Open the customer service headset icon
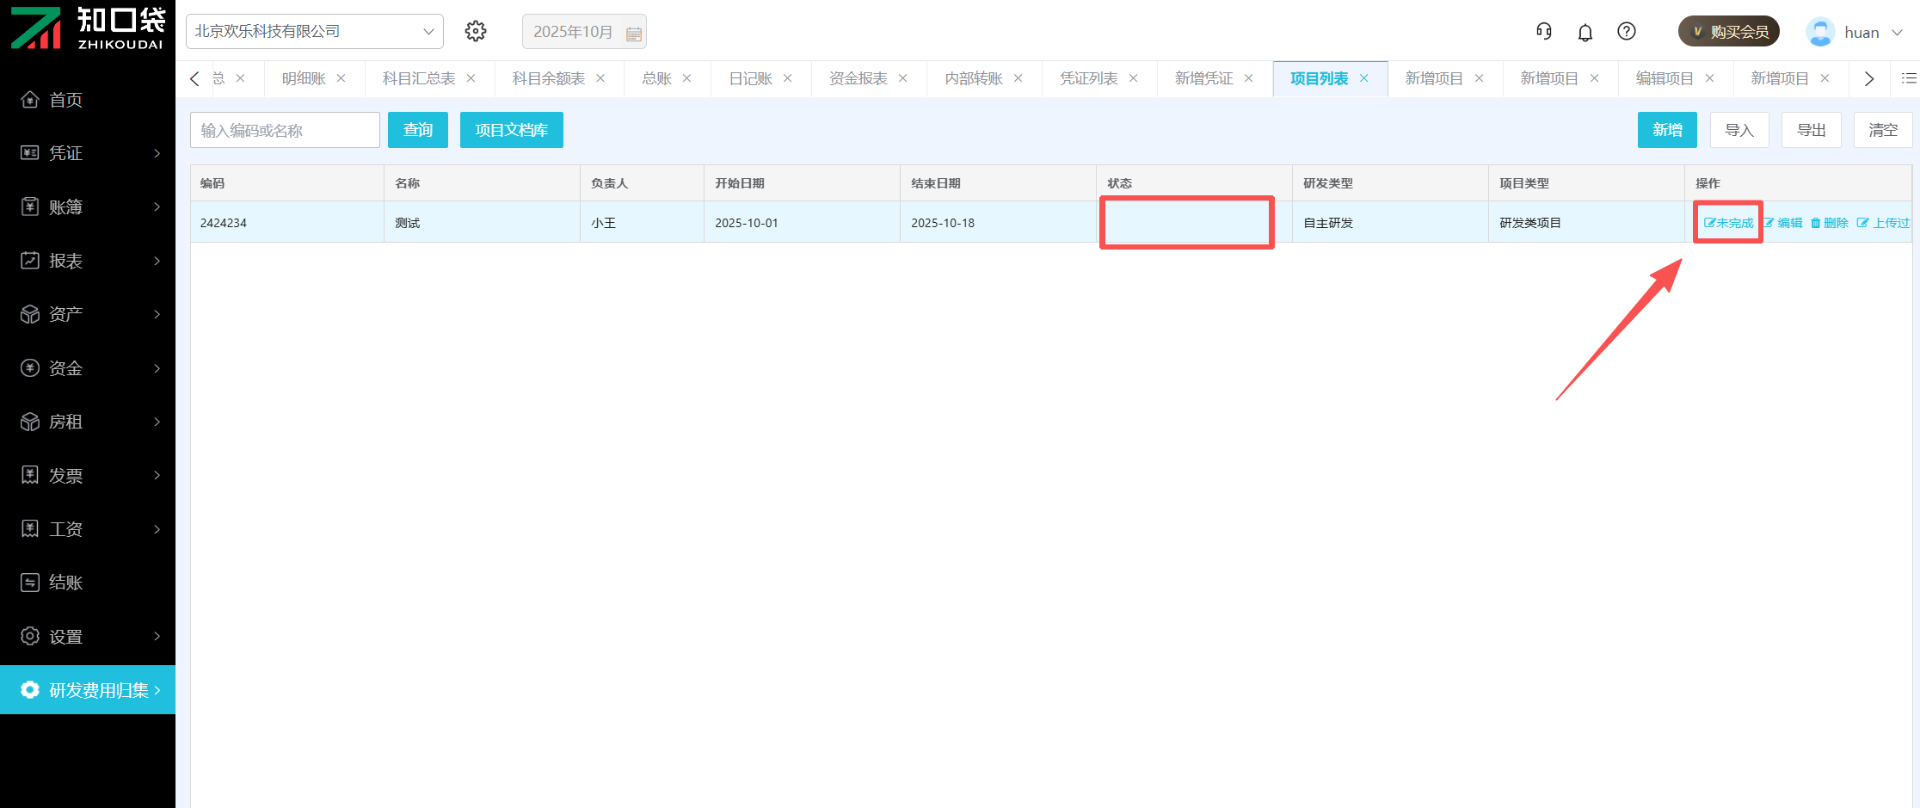The height and width of the screenshot is (808, 1920). click(1544, 32)
